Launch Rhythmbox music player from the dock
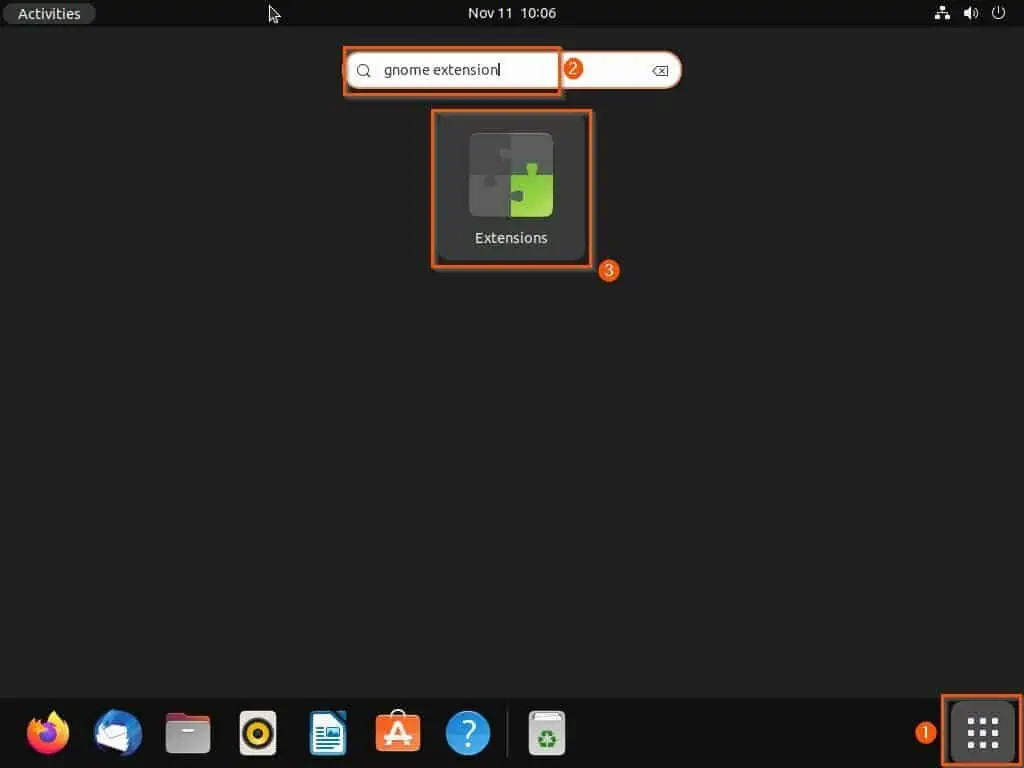The width and height of the screenshot is (1024, 768). click(257, 731)
